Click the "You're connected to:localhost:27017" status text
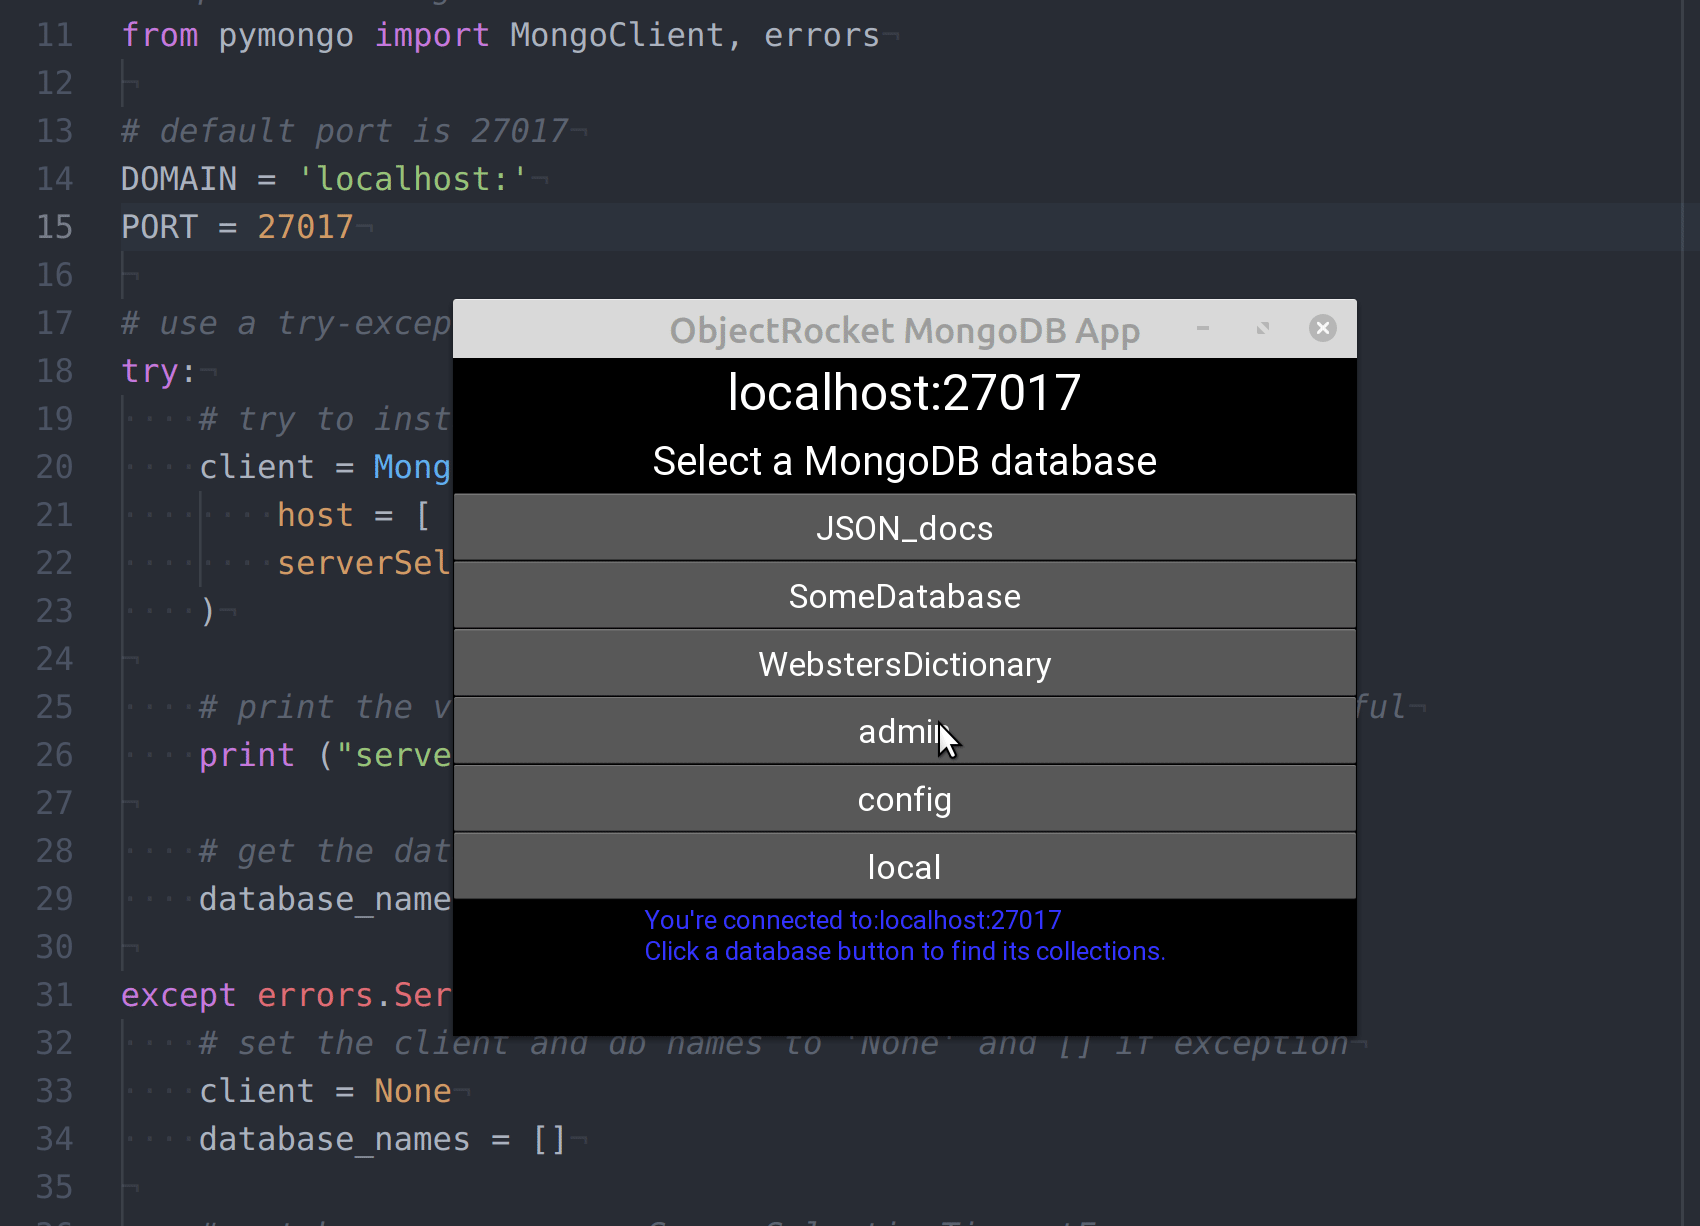The width and height of the screenshot is (1700, 1226). [x=853, y=920]
